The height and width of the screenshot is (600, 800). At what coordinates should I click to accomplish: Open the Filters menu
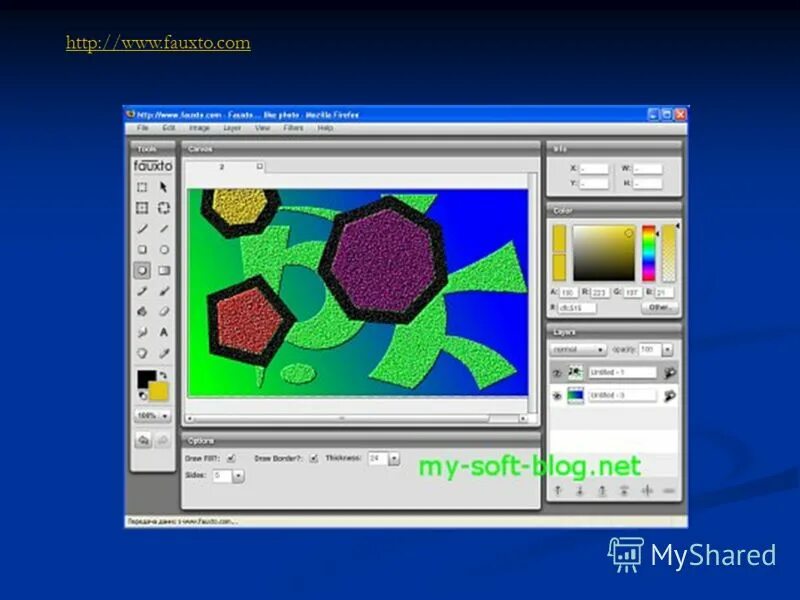(293, 128)
